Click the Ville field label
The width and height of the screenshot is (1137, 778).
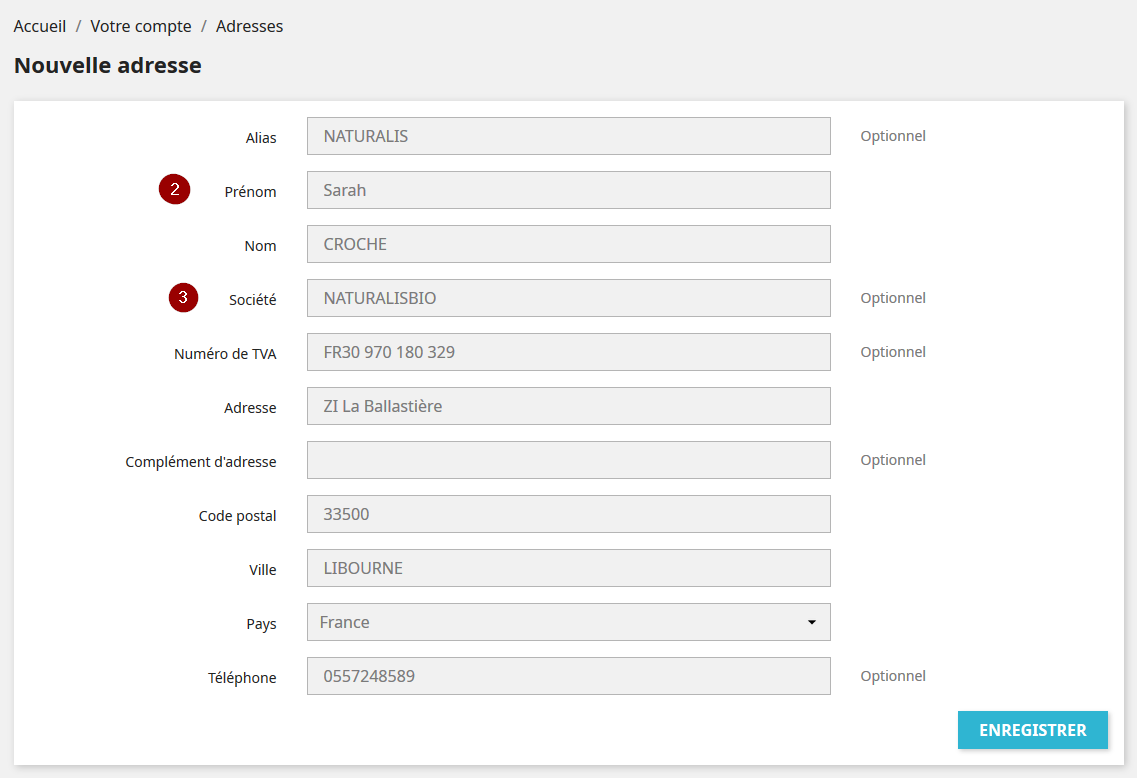[x=262, y=570]
